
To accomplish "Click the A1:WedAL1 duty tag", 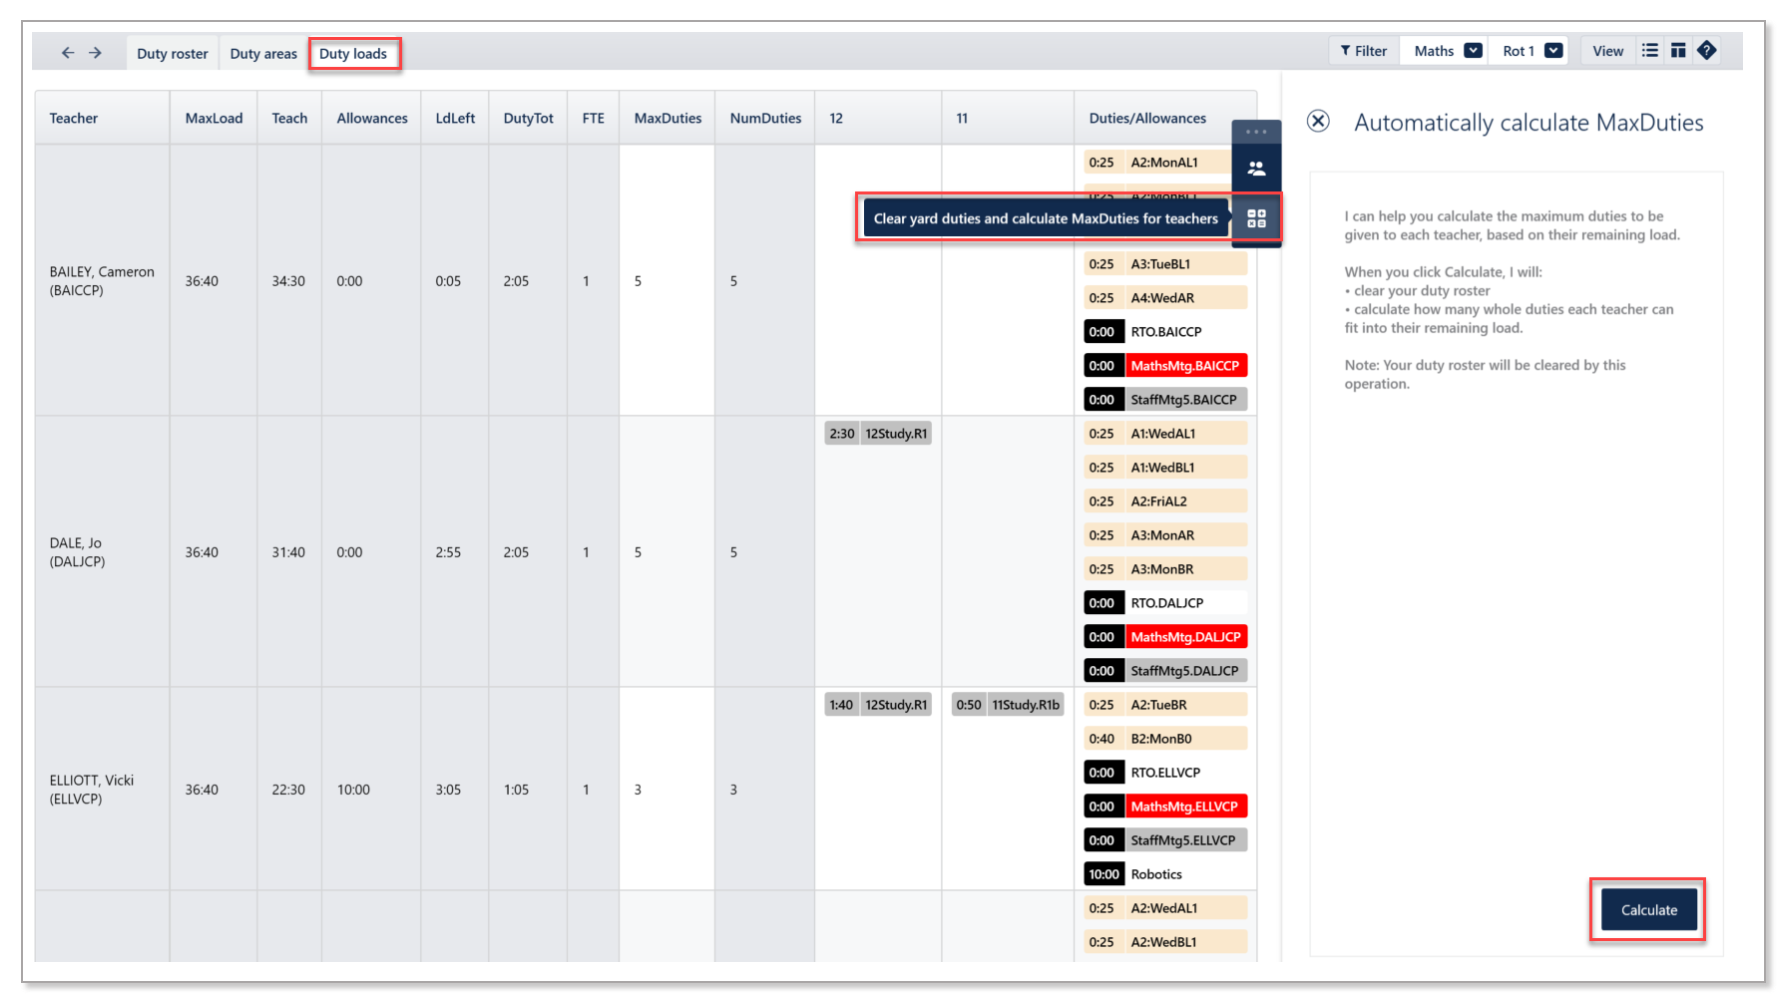I will pyautogui.click(x=1165, y=434).
